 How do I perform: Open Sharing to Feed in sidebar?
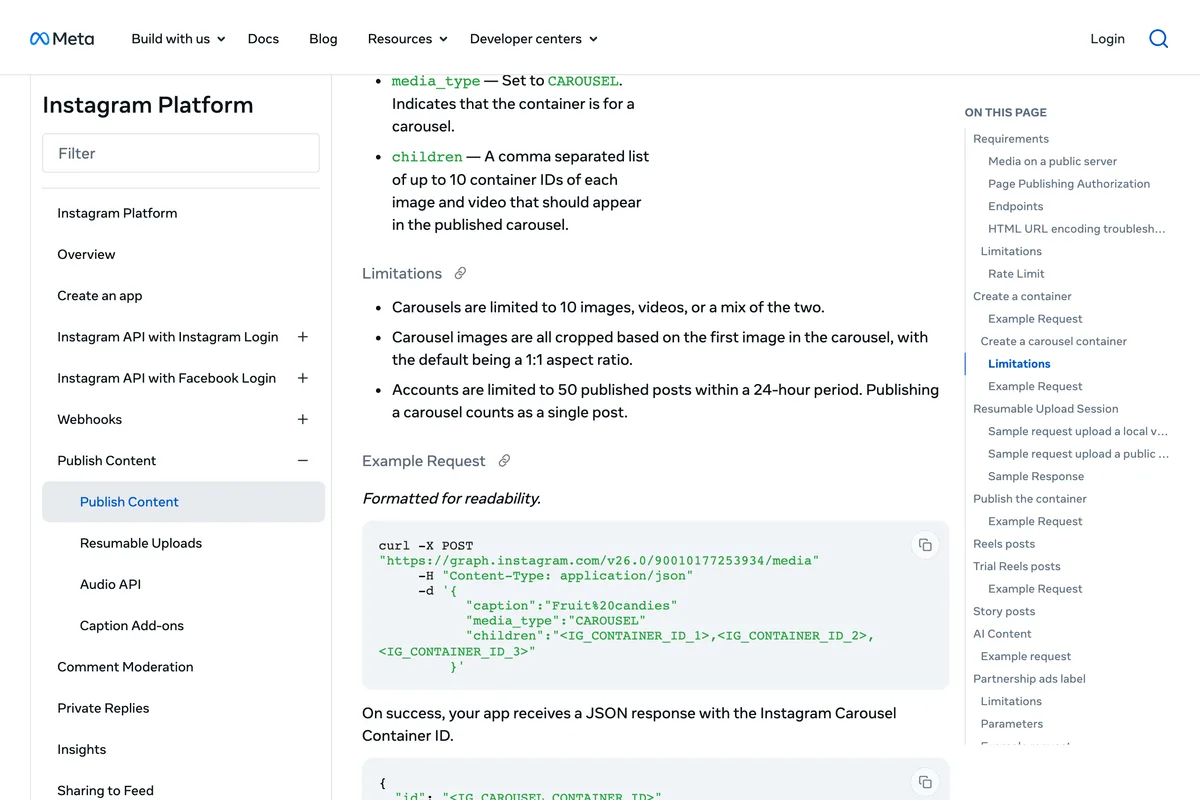coord(105,790)
